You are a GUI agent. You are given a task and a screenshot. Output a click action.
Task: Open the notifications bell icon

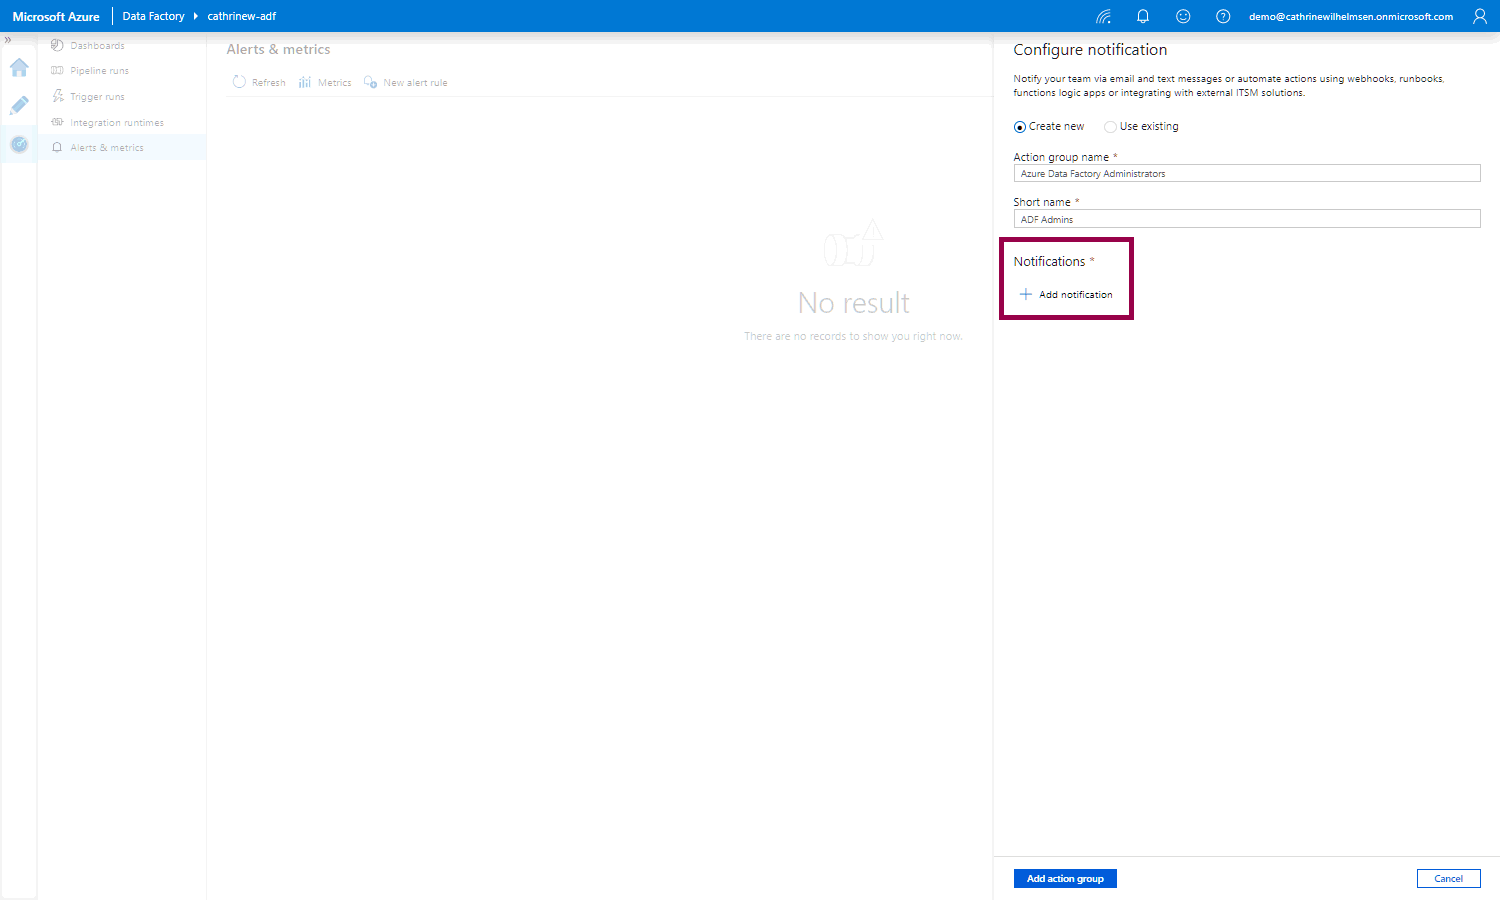coord(1143,16)
